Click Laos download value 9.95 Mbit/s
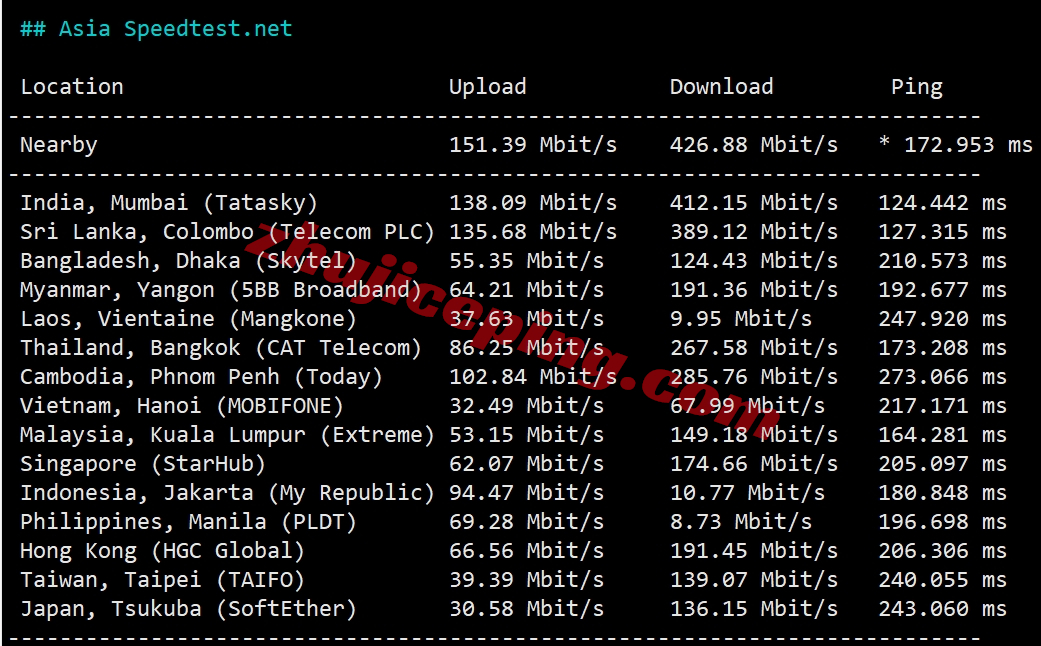 (740, 319)
